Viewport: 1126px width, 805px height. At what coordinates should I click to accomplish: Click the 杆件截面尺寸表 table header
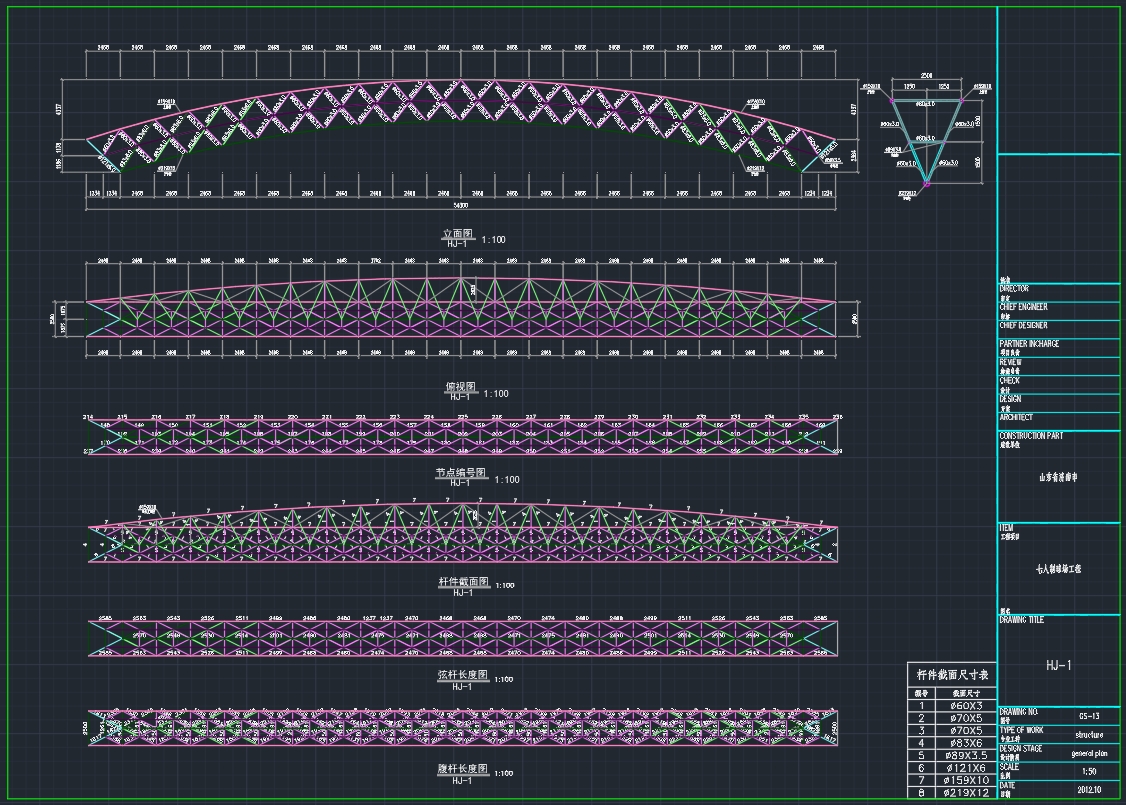click(950, 676)
